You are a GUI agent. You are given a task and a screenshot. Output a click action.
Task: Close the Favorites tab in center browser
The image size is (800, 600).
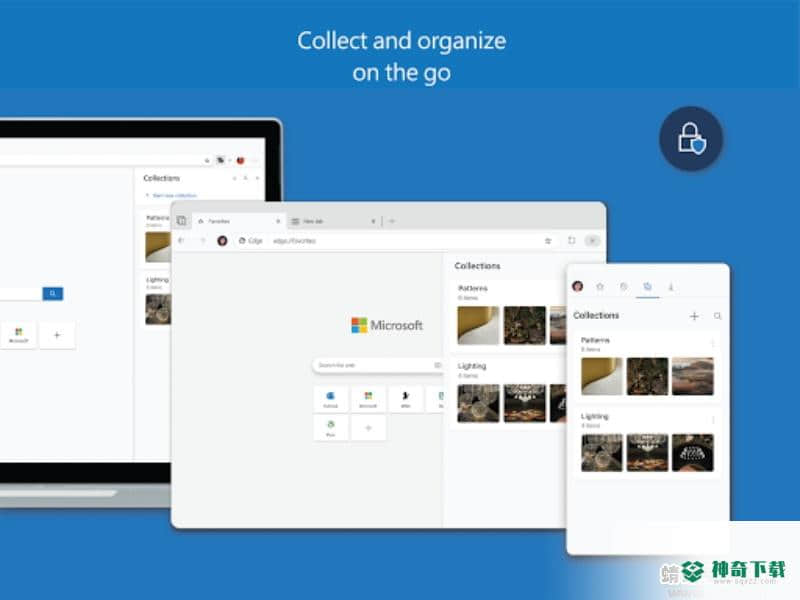(278, 221)
